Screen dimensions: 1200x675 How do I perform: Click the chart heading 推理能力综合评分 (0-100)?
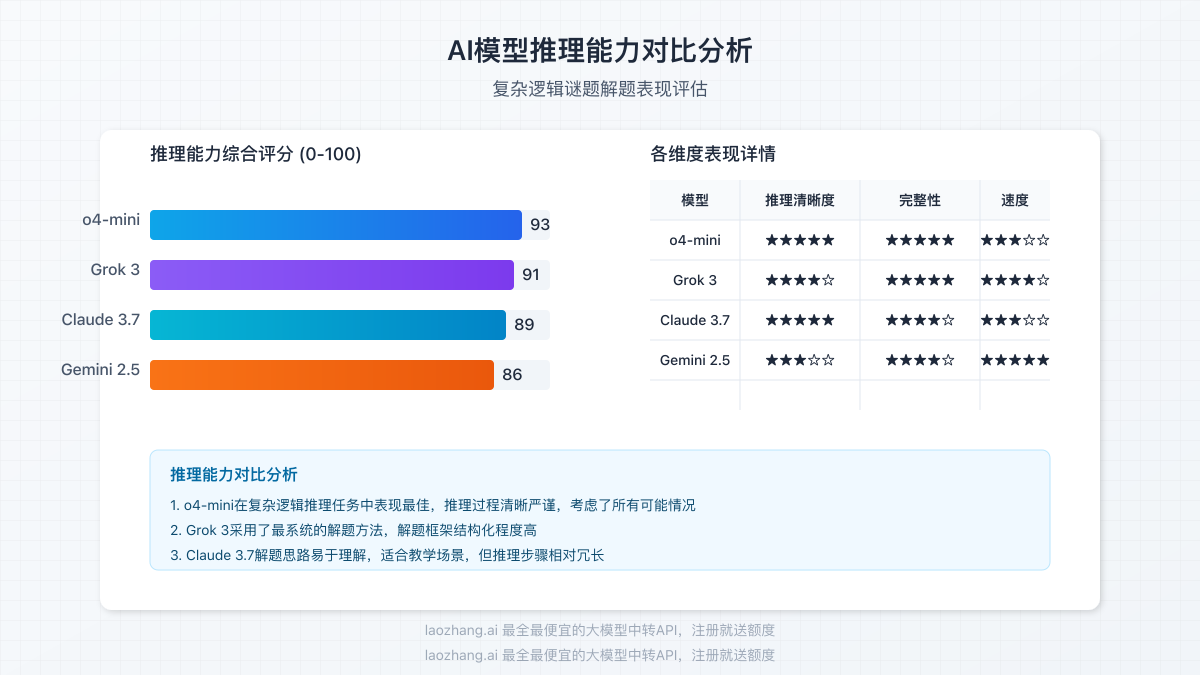pos(256,154)
